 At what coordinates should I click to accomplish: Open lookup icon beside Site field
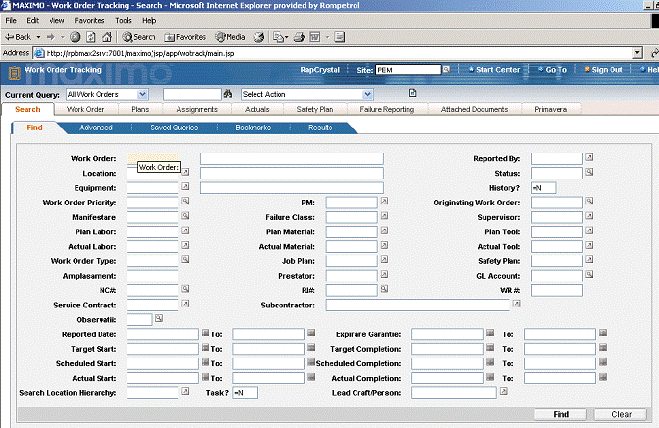point(446,69)
